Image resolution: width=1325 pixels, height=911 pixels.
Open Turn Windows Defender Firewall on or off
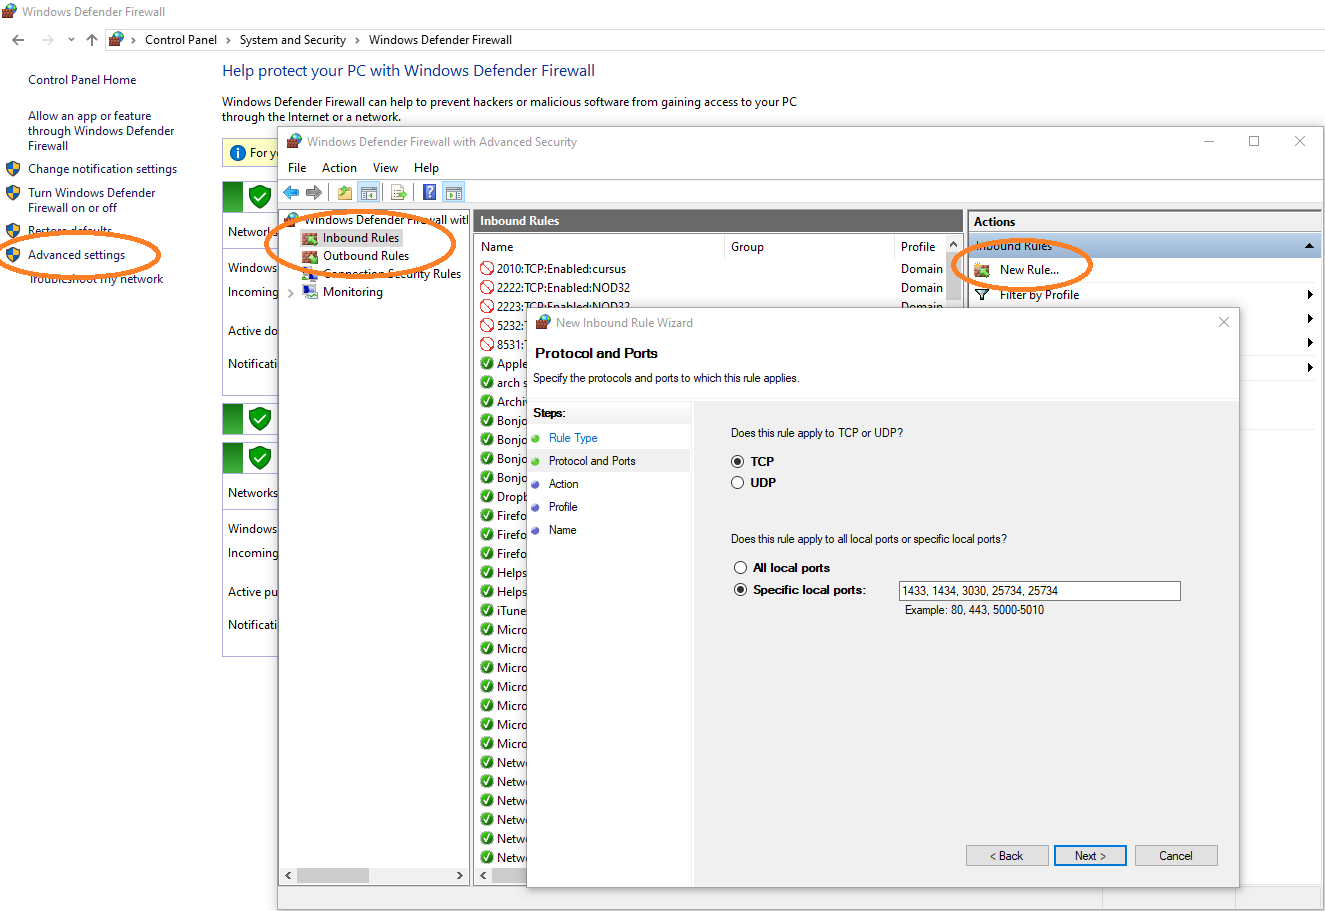click(x=91, y=200)
